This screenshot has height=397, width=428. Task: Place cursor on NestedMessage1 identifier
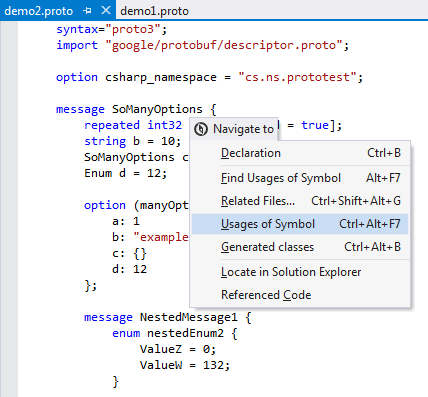[x=189, y=317]
